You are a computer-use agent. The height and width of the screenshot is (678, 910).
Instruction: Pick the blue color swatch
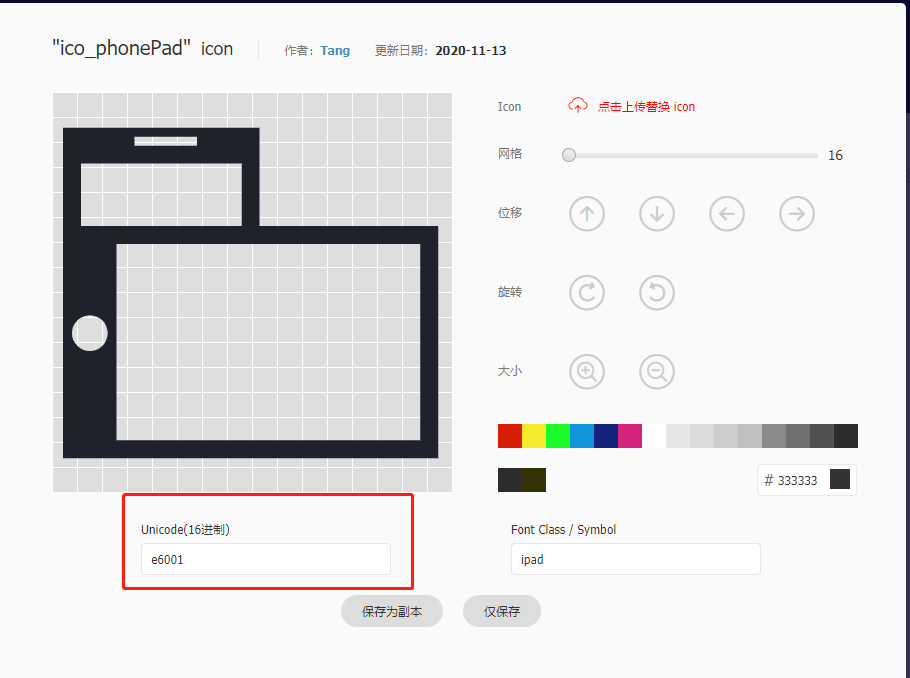pos(583,435)
